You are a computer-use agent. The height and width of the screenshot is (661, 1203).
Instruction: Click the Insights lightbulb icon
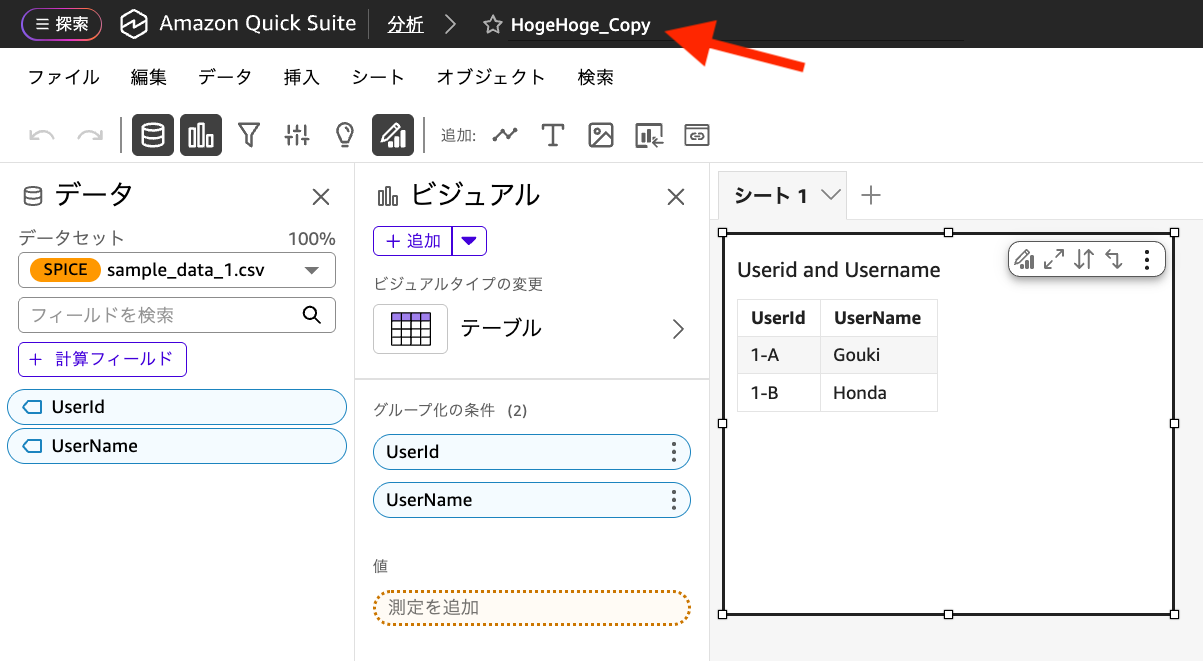tap(344, 134)
